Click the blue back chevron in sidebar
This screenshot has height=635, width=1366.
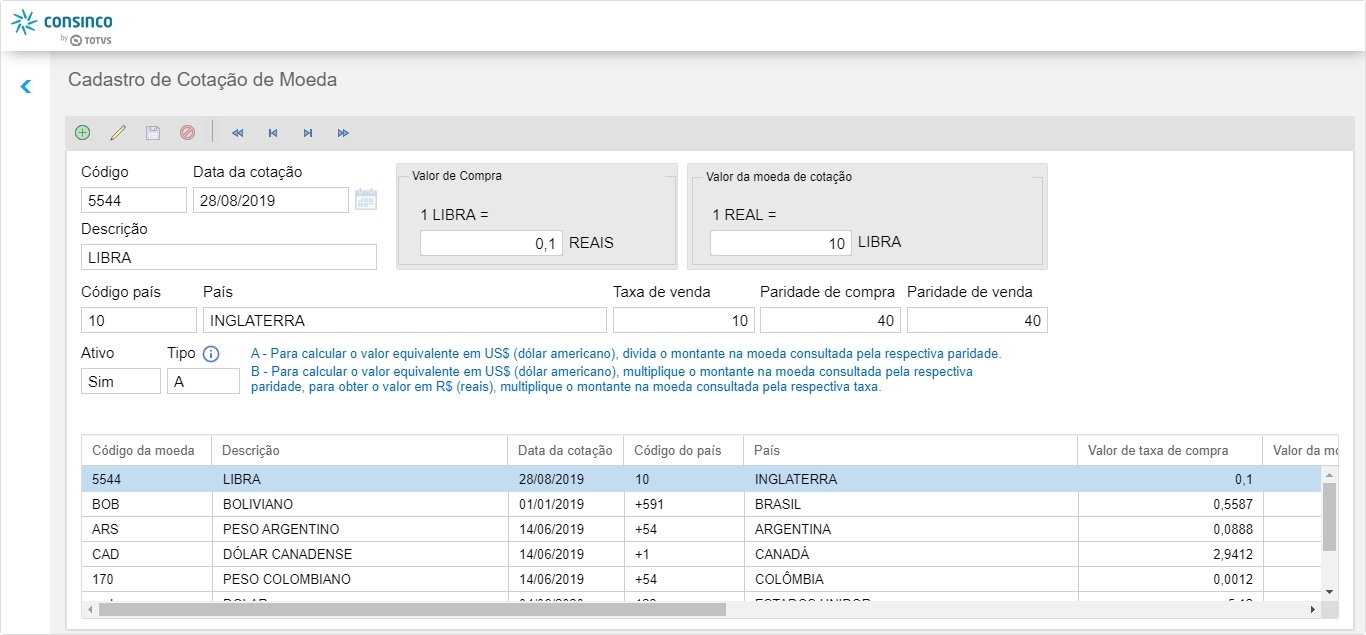point(26,87)
